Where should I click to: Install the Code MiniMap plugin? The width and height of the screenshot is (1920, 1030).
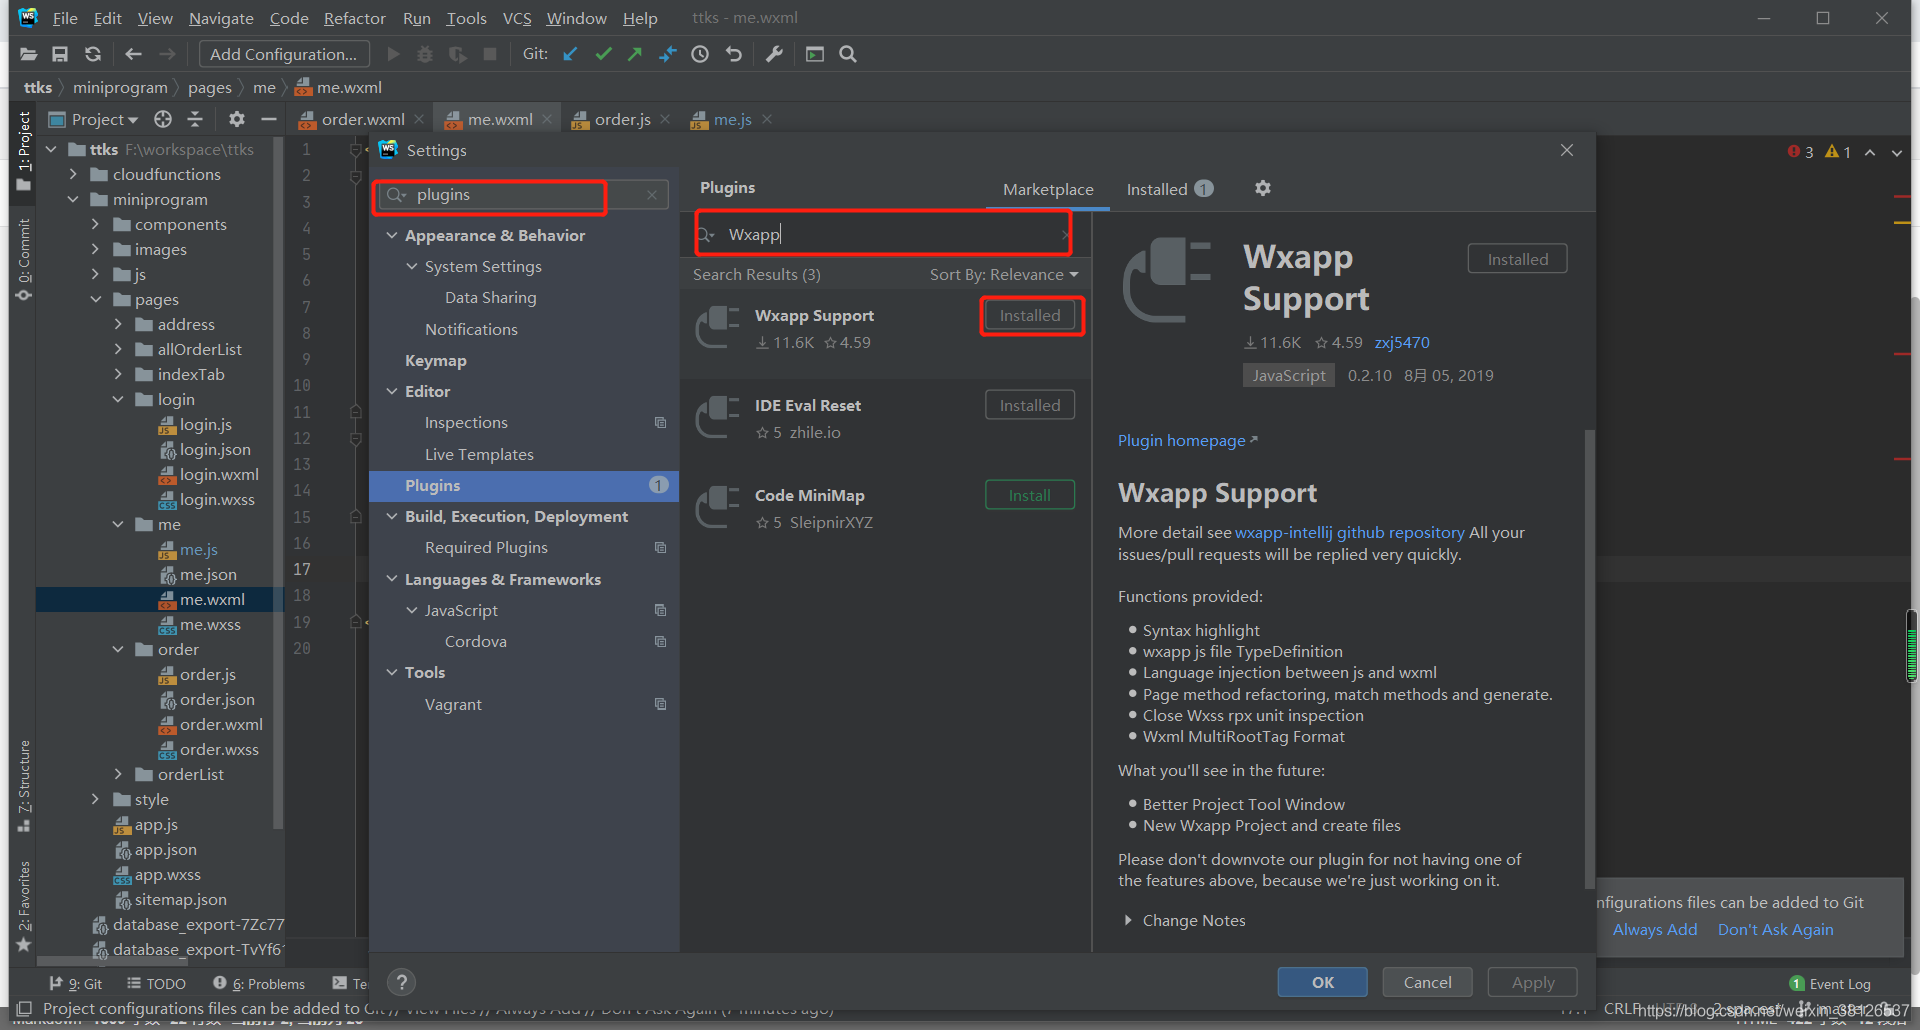click(x=1029, y=495)
